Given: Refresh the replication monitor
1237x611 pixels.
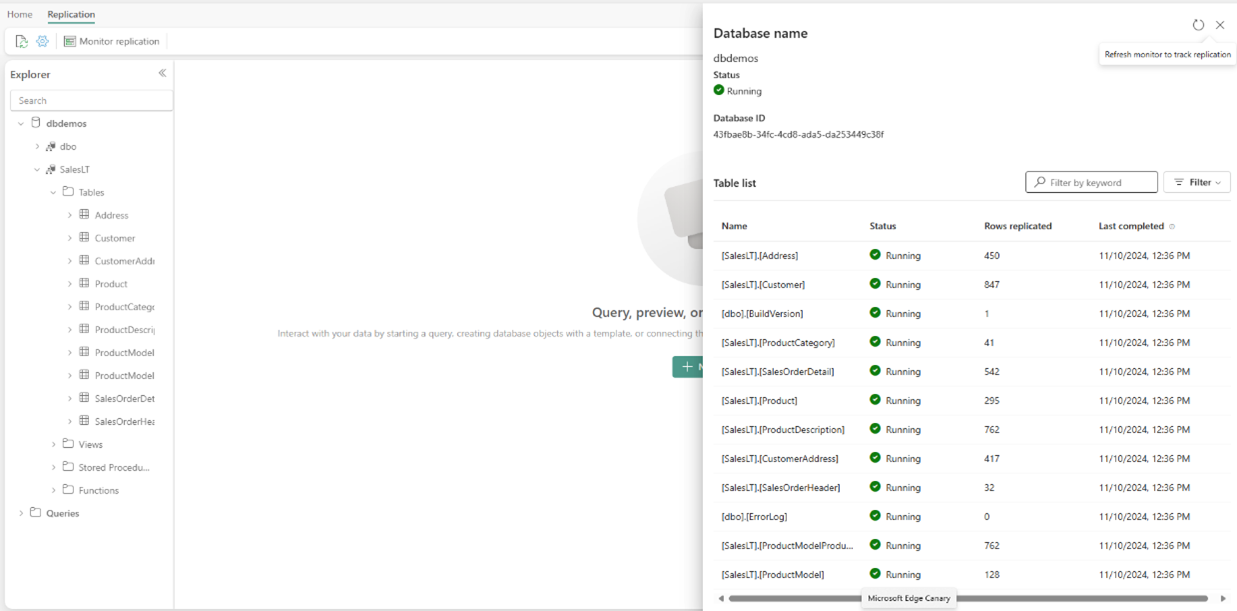Looking at the screenshot, I should point(1198,25).
